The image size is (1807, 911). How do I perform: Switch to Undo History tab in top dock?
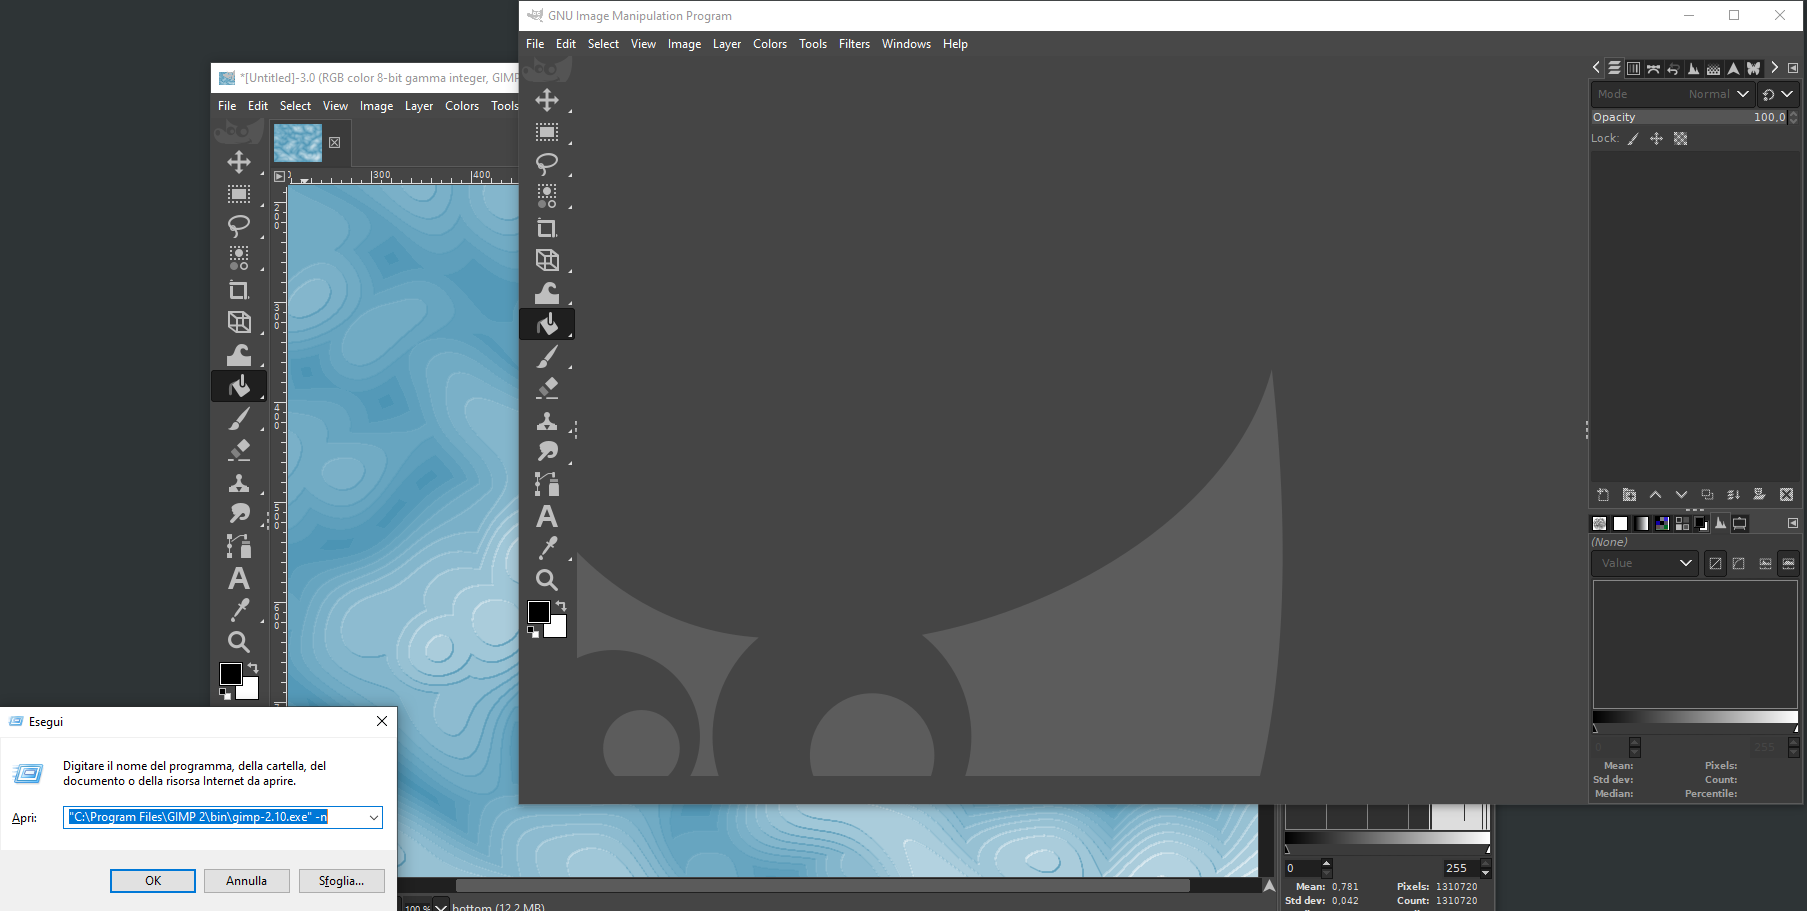point(1673,68)
